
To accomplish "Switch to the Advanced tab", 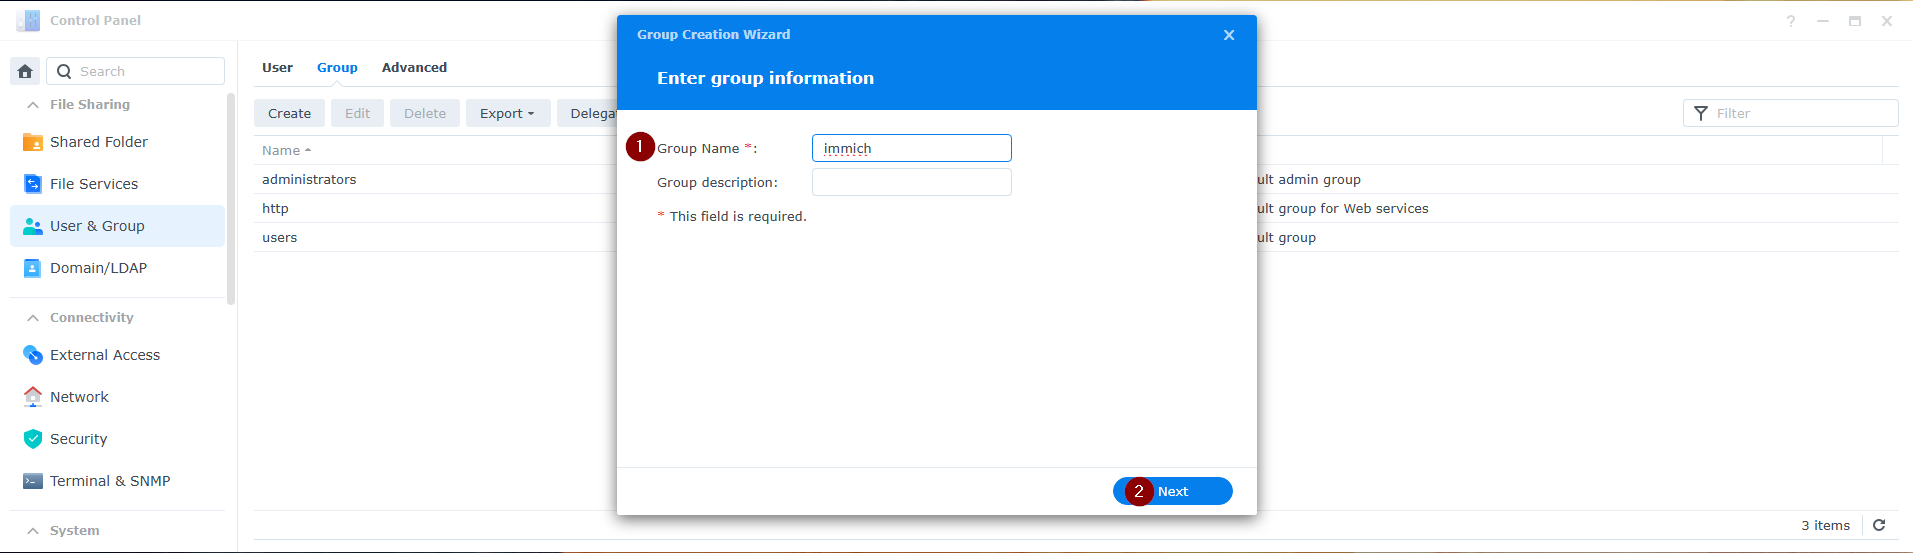I will point(414,68).
